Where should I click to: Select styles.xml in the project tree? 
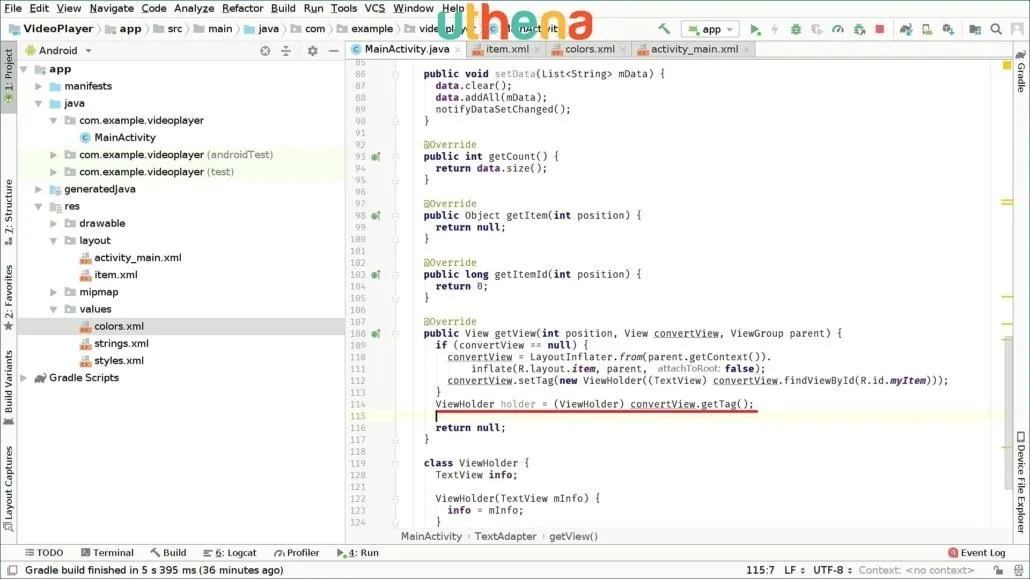pos(118,360)
